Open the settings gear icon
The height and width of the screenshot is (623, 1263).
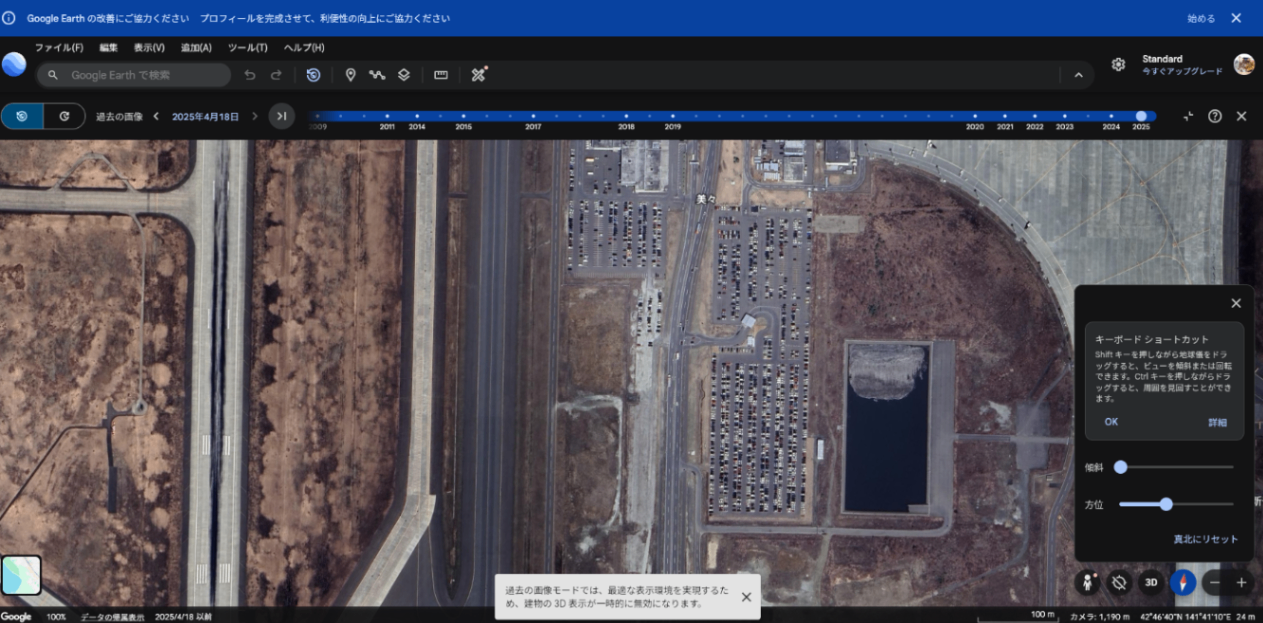tap(1118, 64)
